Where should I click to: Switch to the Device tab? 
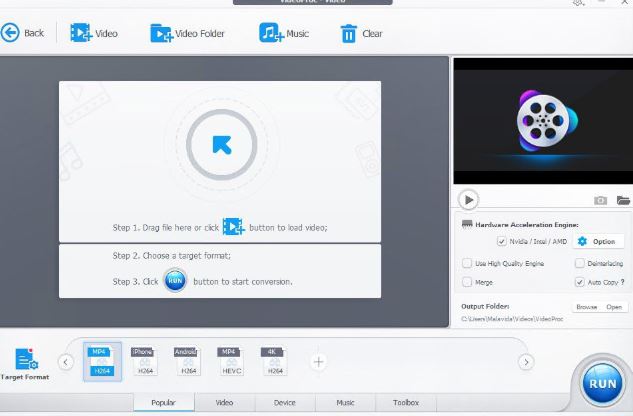pos(285,403)
